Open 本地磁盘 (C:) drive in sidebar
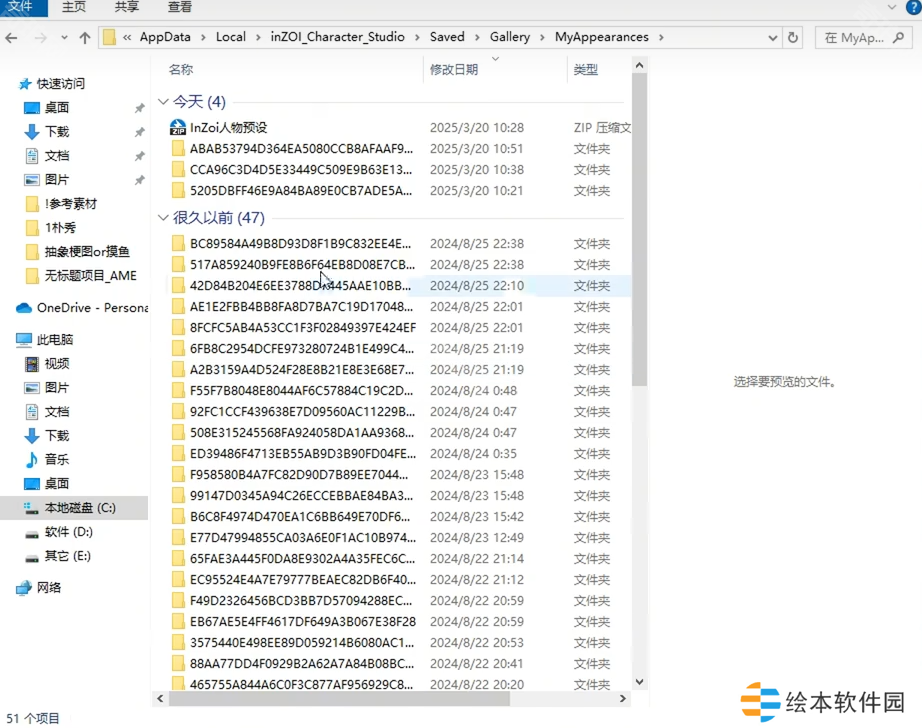 pos(79,508)
